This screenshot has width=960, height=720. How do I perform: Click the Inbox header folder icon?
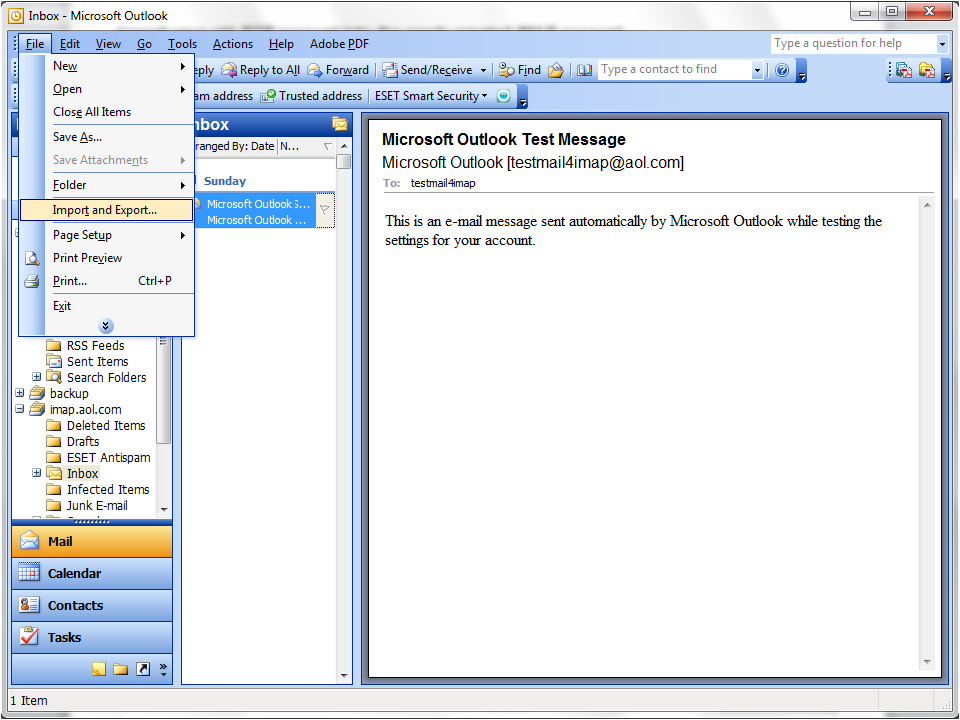click(x=340, y=124)
